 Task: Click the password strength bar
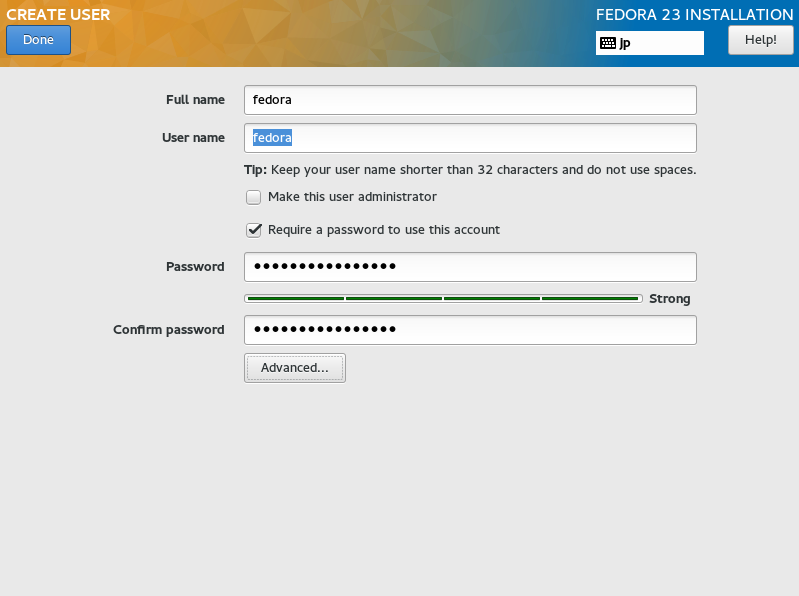click(443, 299)
